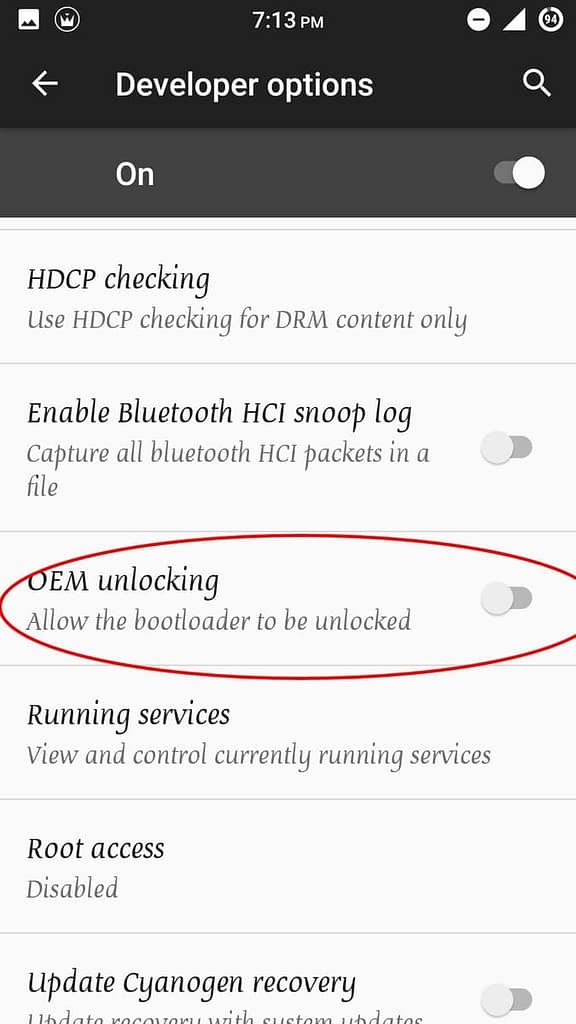
Task: Open Running services
Action: pos(288,733)
